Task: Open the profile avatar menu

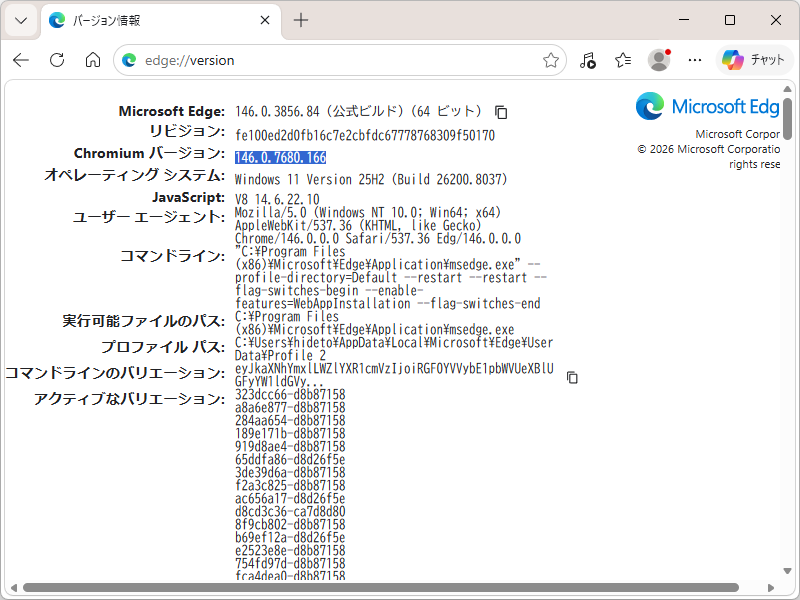Action: (x=658, y=60)
